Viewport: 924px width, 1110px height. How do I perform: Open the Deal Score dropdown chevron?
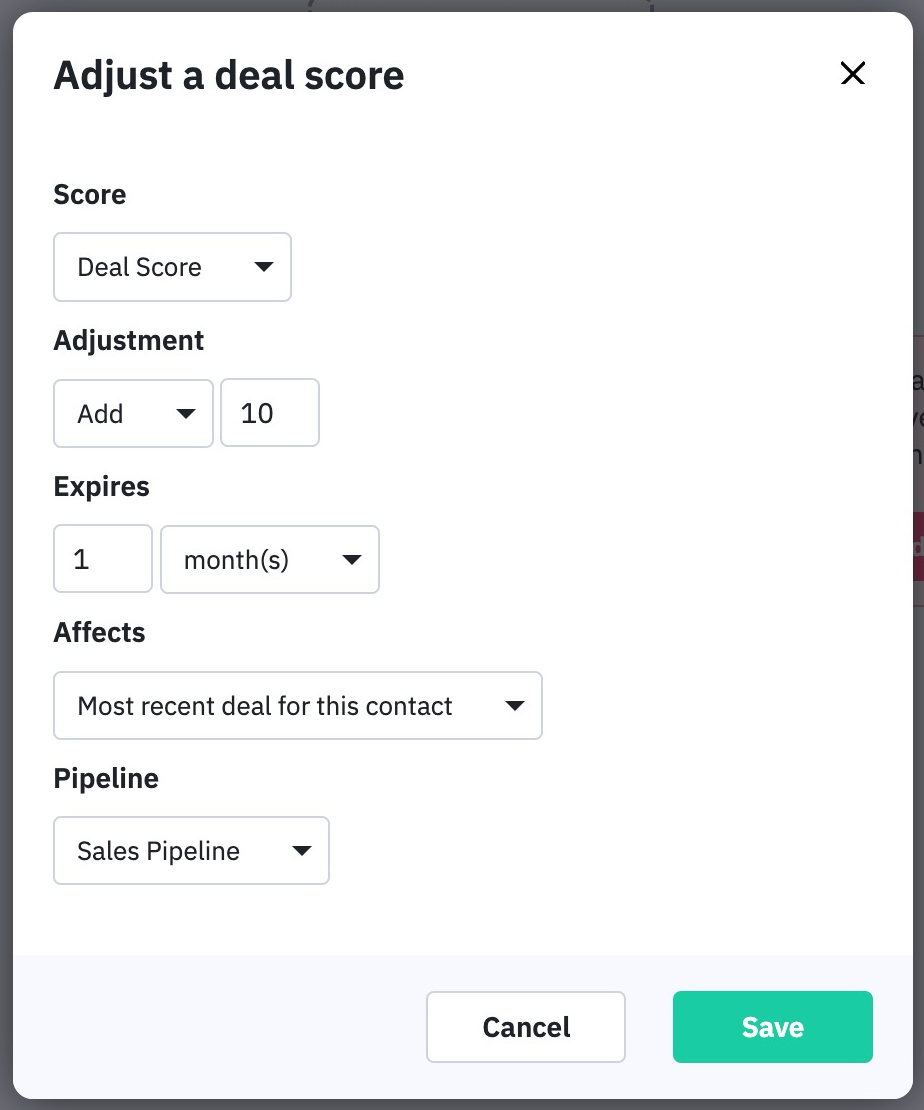pos(263,267)
